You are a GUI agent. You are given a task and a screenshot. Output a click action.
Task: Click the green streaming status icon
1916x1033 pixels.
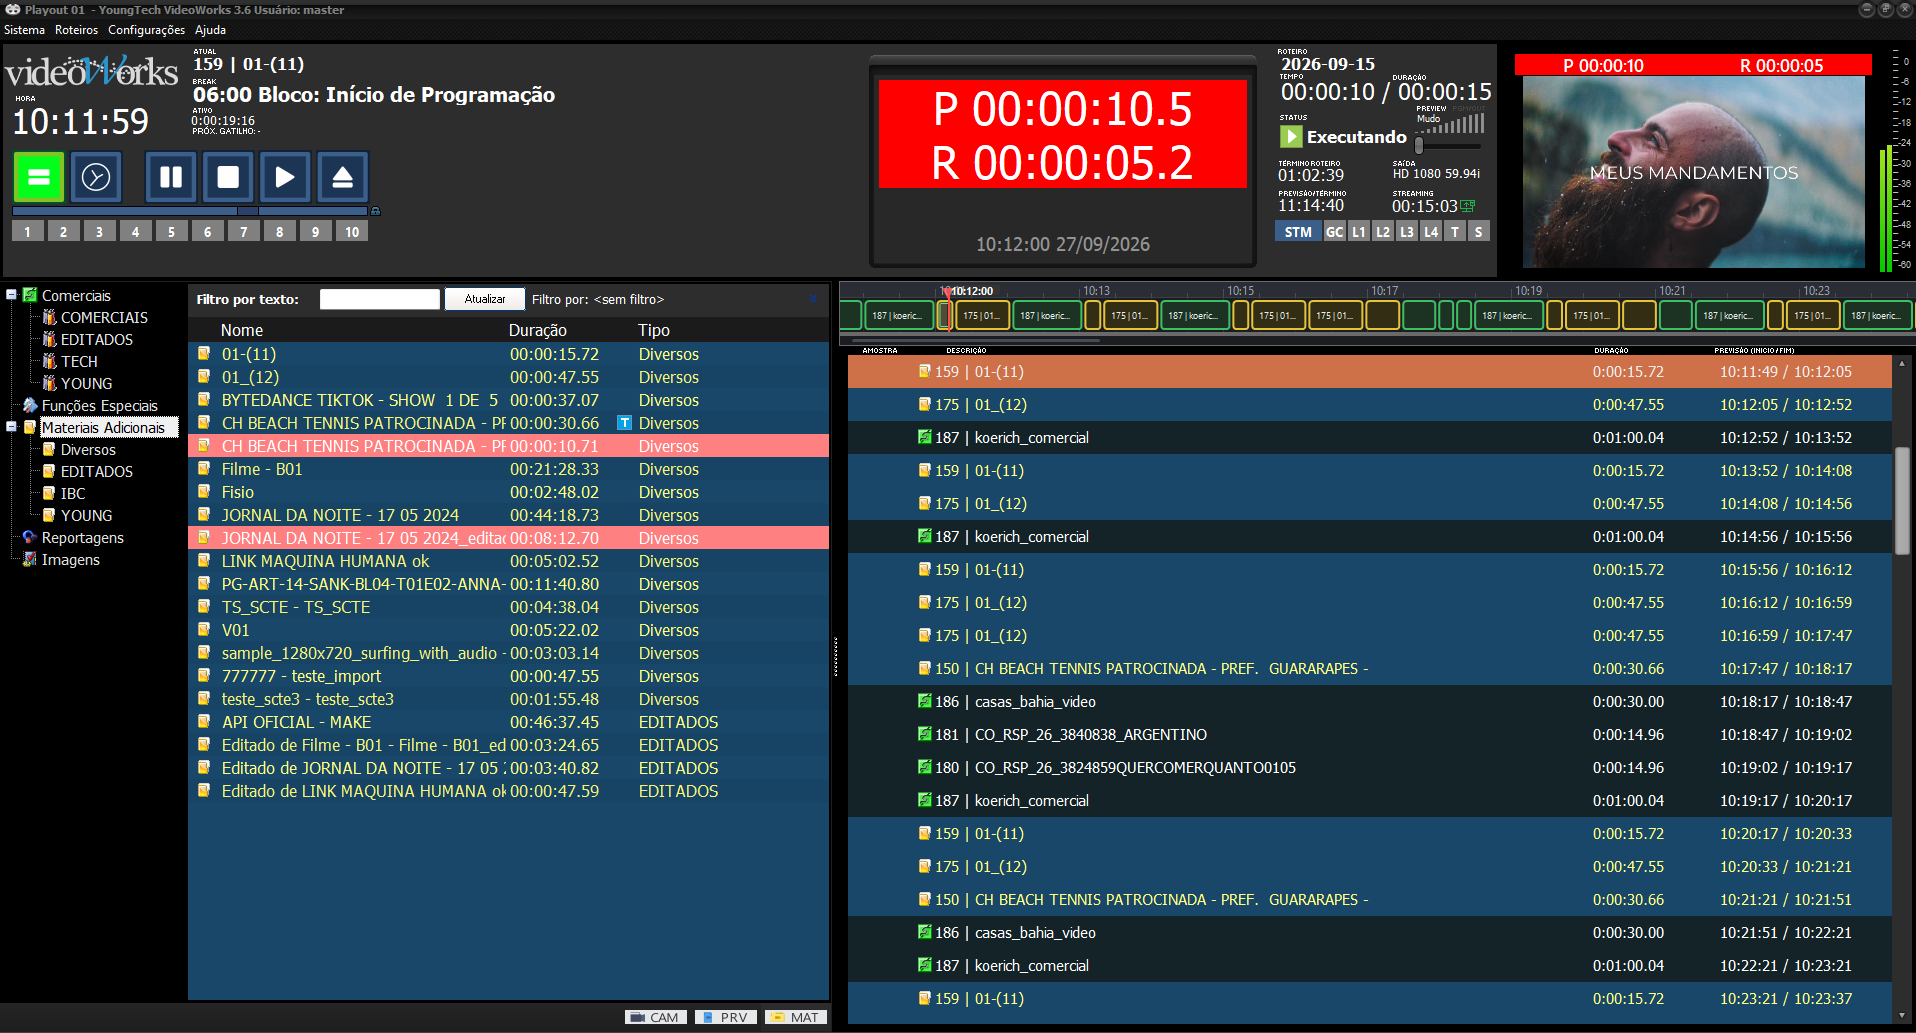pyautogui.click(x=1468, y=206)
